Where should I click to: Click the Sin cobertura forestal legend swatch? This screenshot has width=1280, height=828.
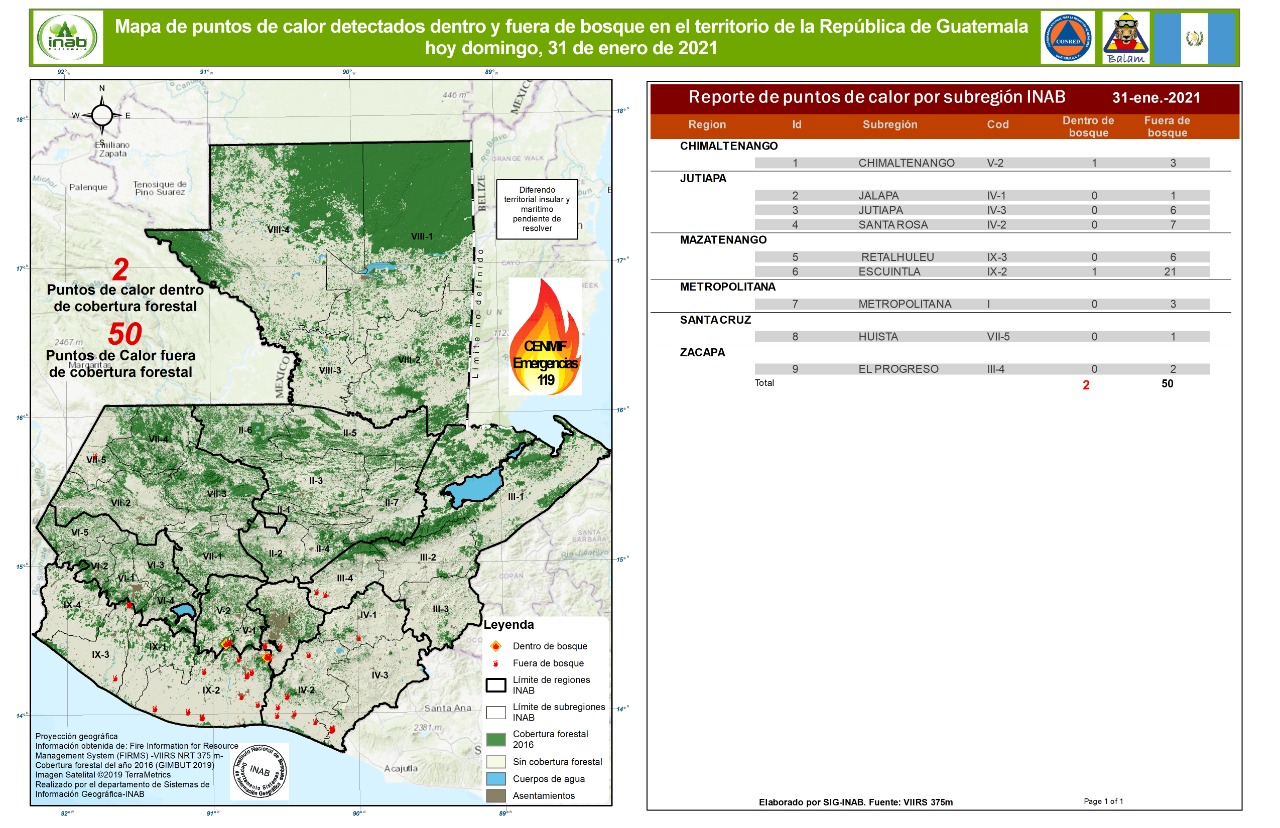tap(496, 762)
